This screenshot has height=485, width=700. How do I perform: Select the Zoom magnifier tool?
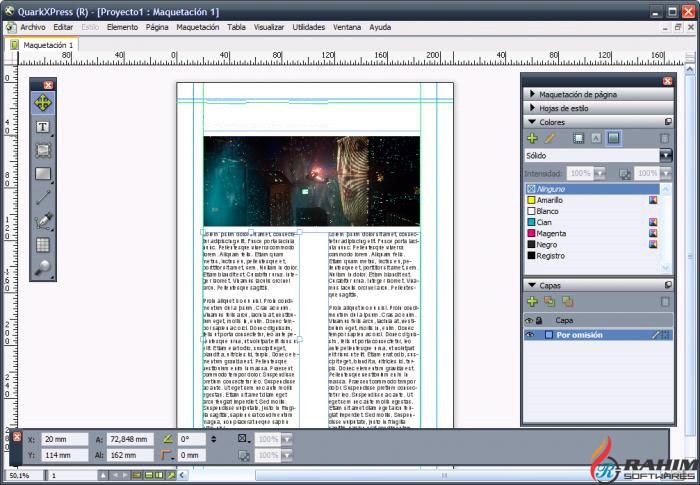click(43, 267)
